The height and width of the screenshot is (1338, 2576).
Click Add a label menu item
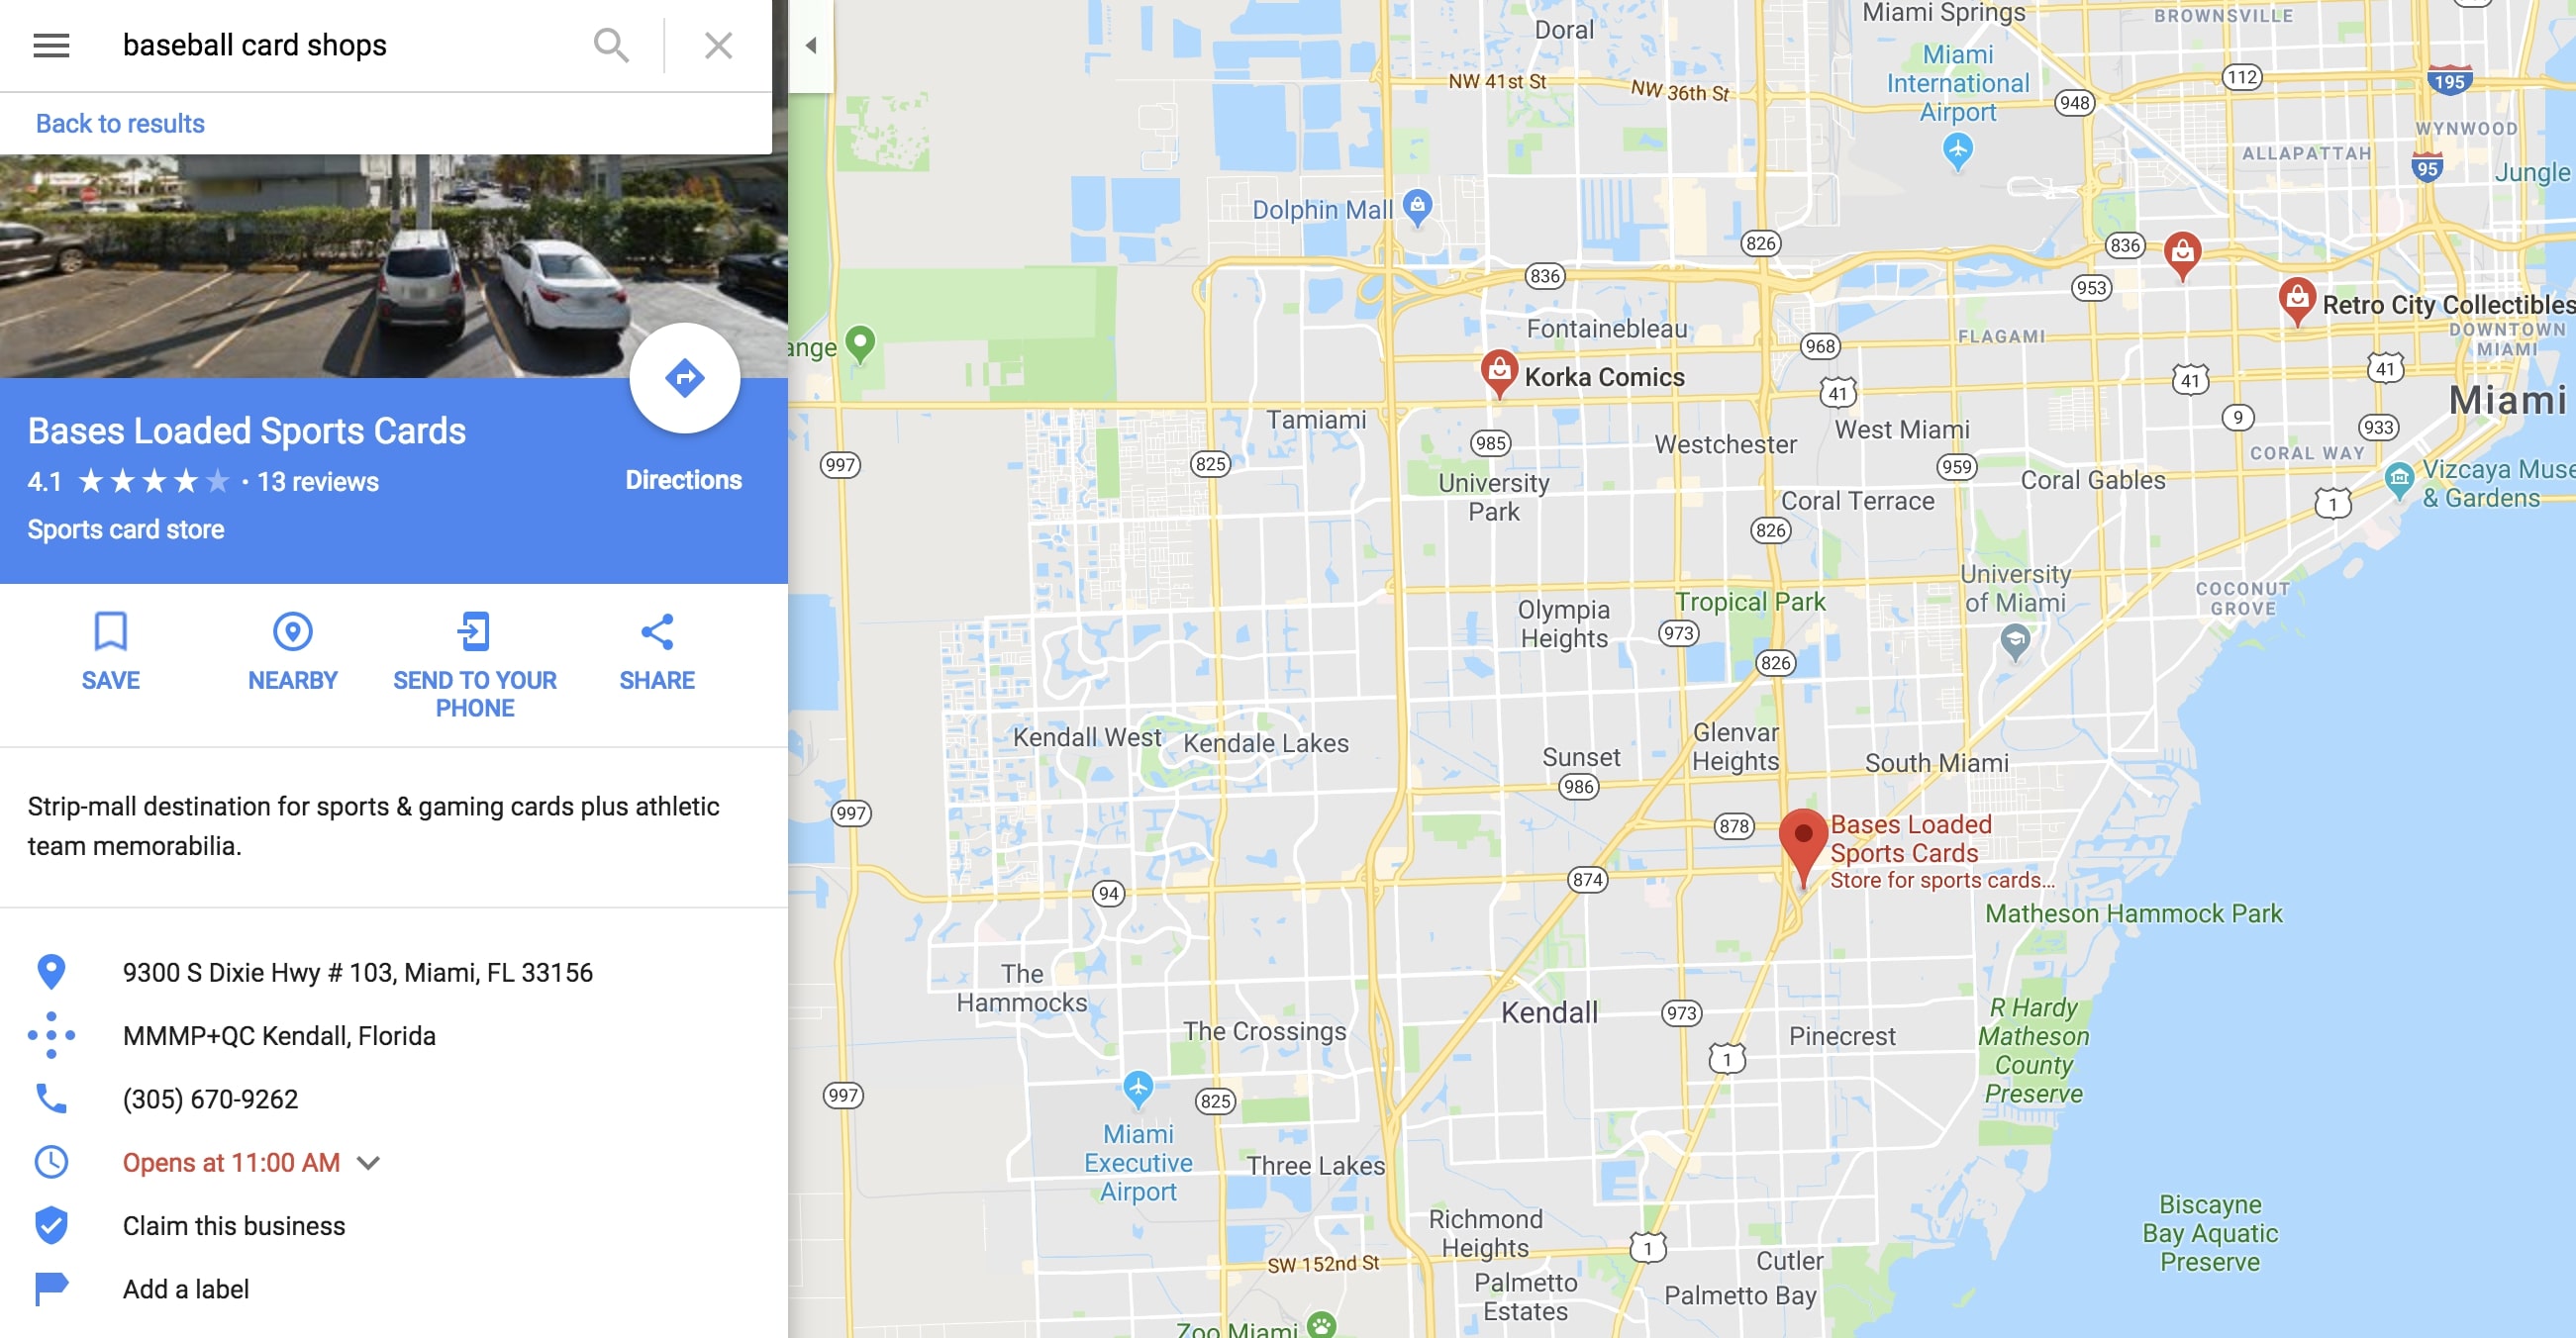(186, 1289)
